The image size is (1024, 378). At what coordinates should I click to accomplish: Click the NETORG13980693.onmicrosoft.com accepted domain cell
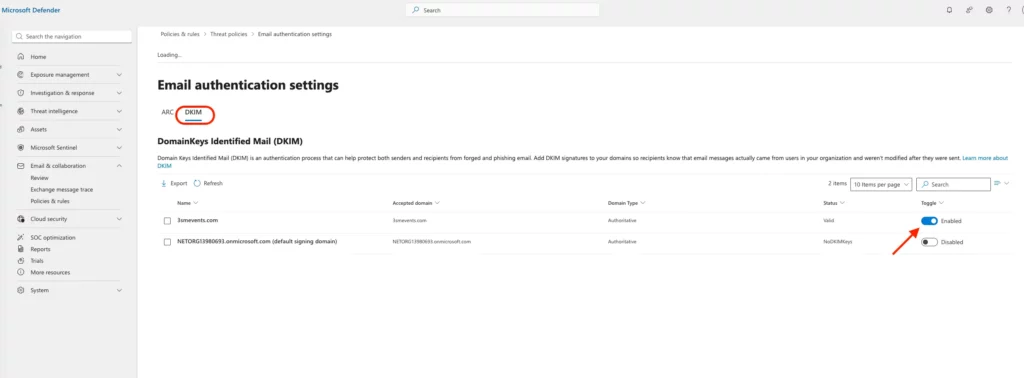[432, 242]
